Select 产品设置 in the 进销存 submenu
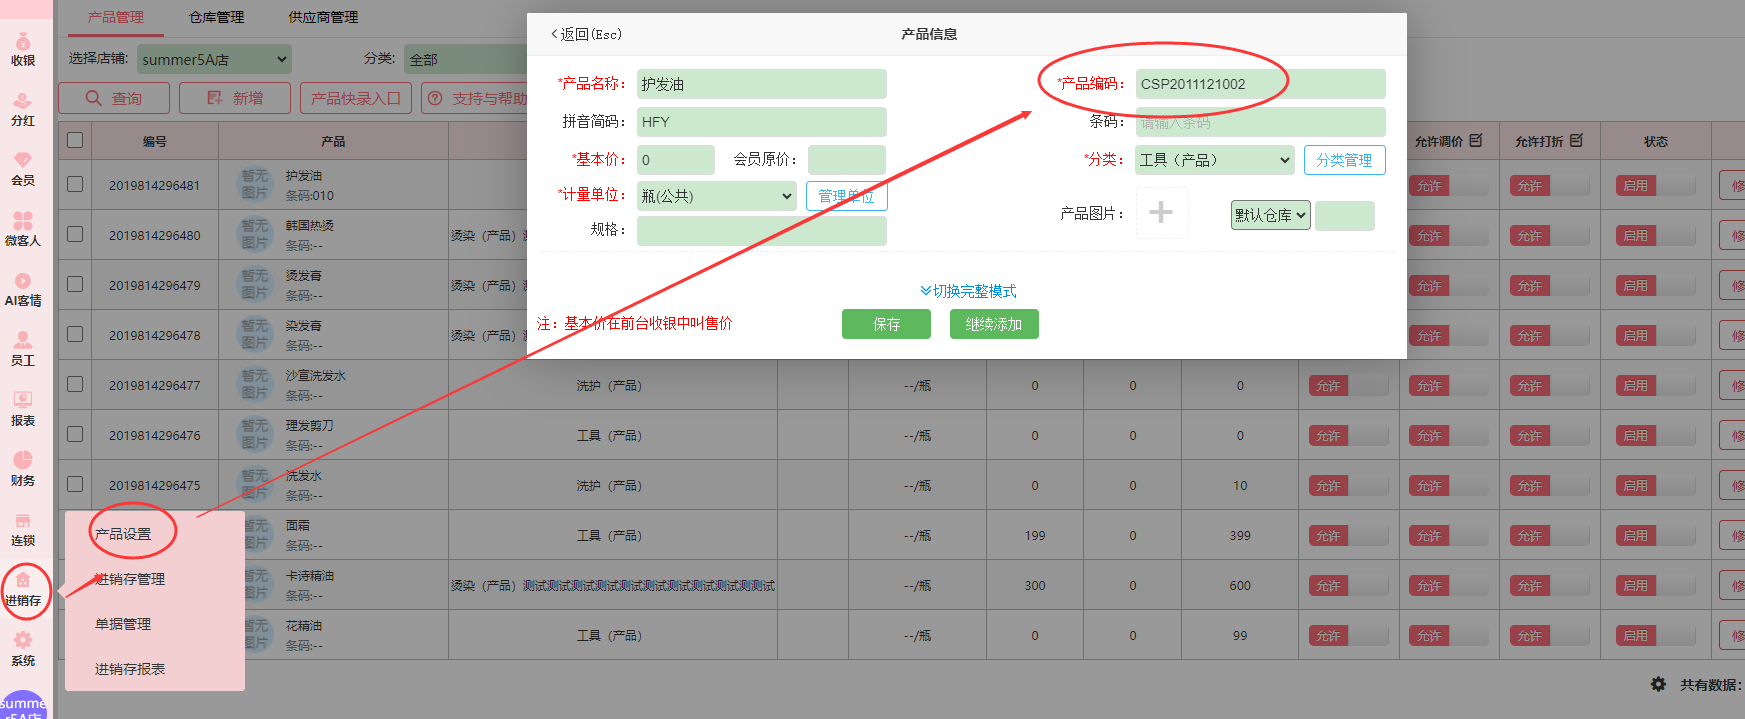 123,534
